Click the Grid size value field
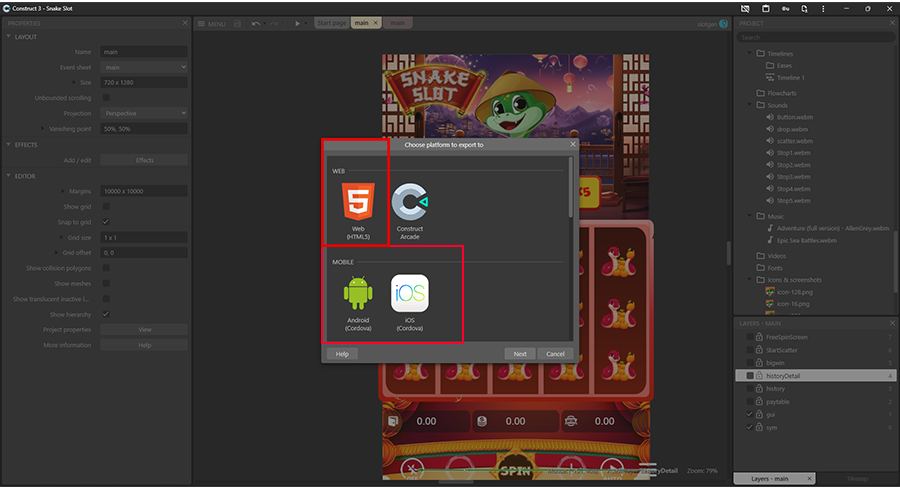This screenshot has width=900, height=489. (143, 237)
